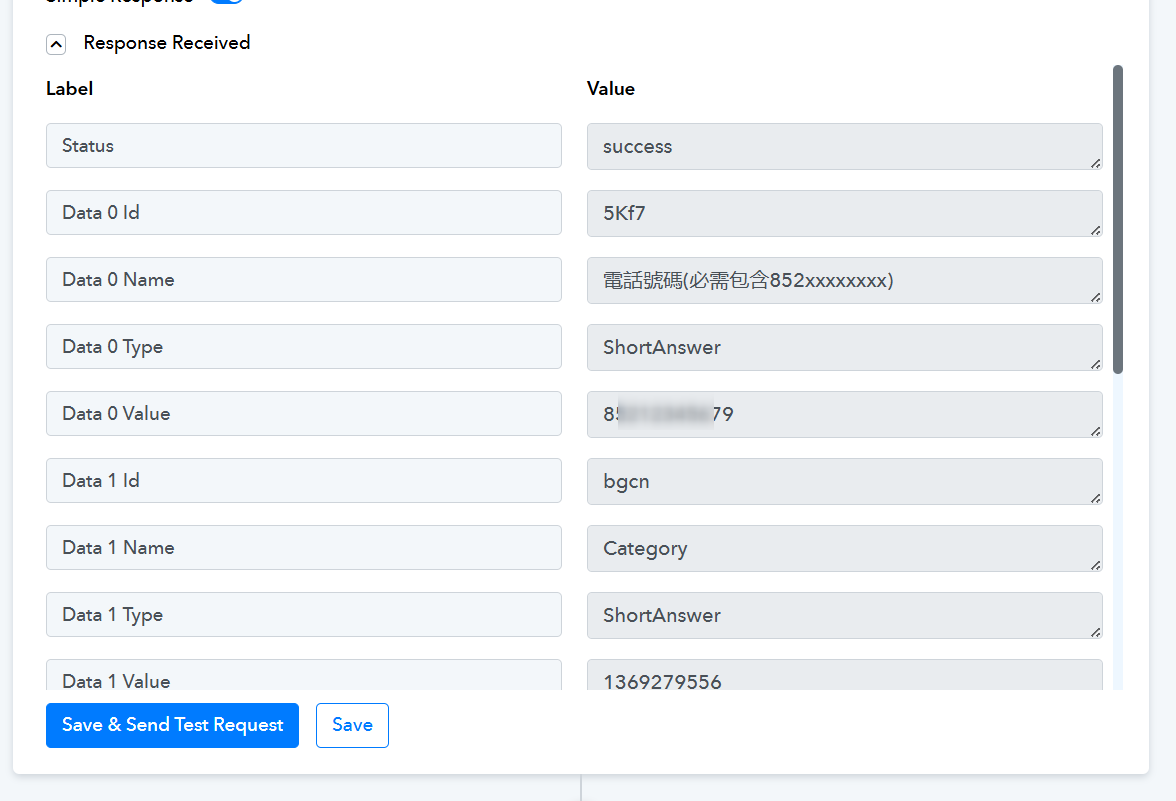Toggle the Simple Response switch
Screen dimensions: 1176x801
[227, 2]
